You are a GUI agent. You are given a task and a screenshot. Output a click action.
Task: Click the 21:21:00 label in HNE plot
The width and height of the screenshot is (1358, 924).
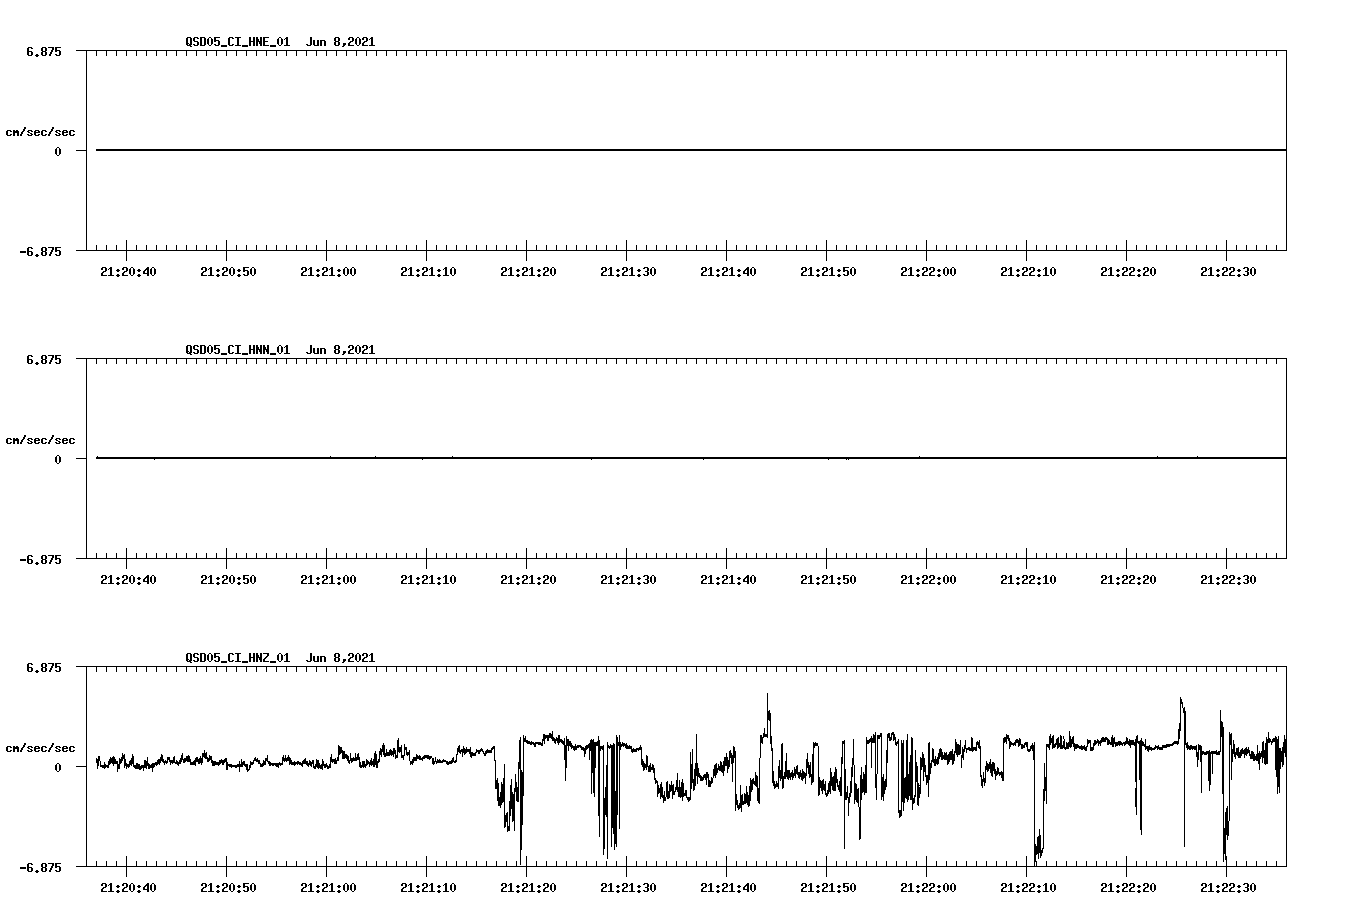[328, 271]
